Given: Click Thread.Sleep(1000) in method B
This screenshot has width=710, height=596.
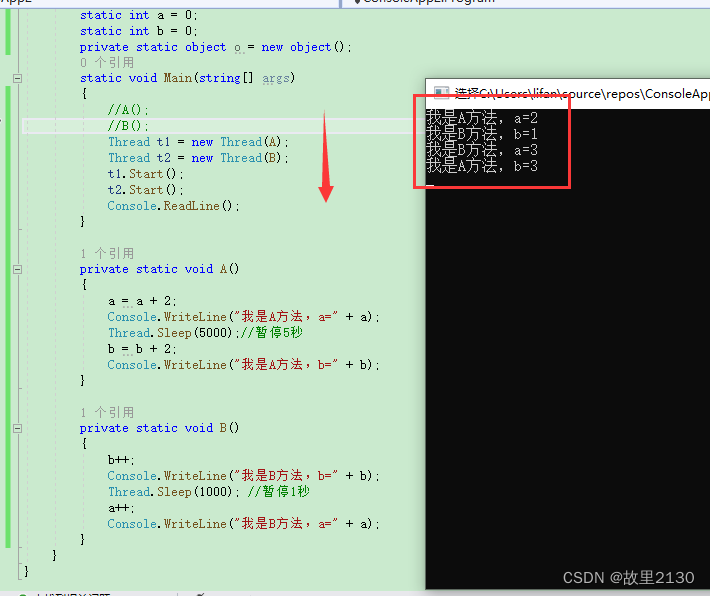Looking at the screenshot, I should [x=168, y=492].
